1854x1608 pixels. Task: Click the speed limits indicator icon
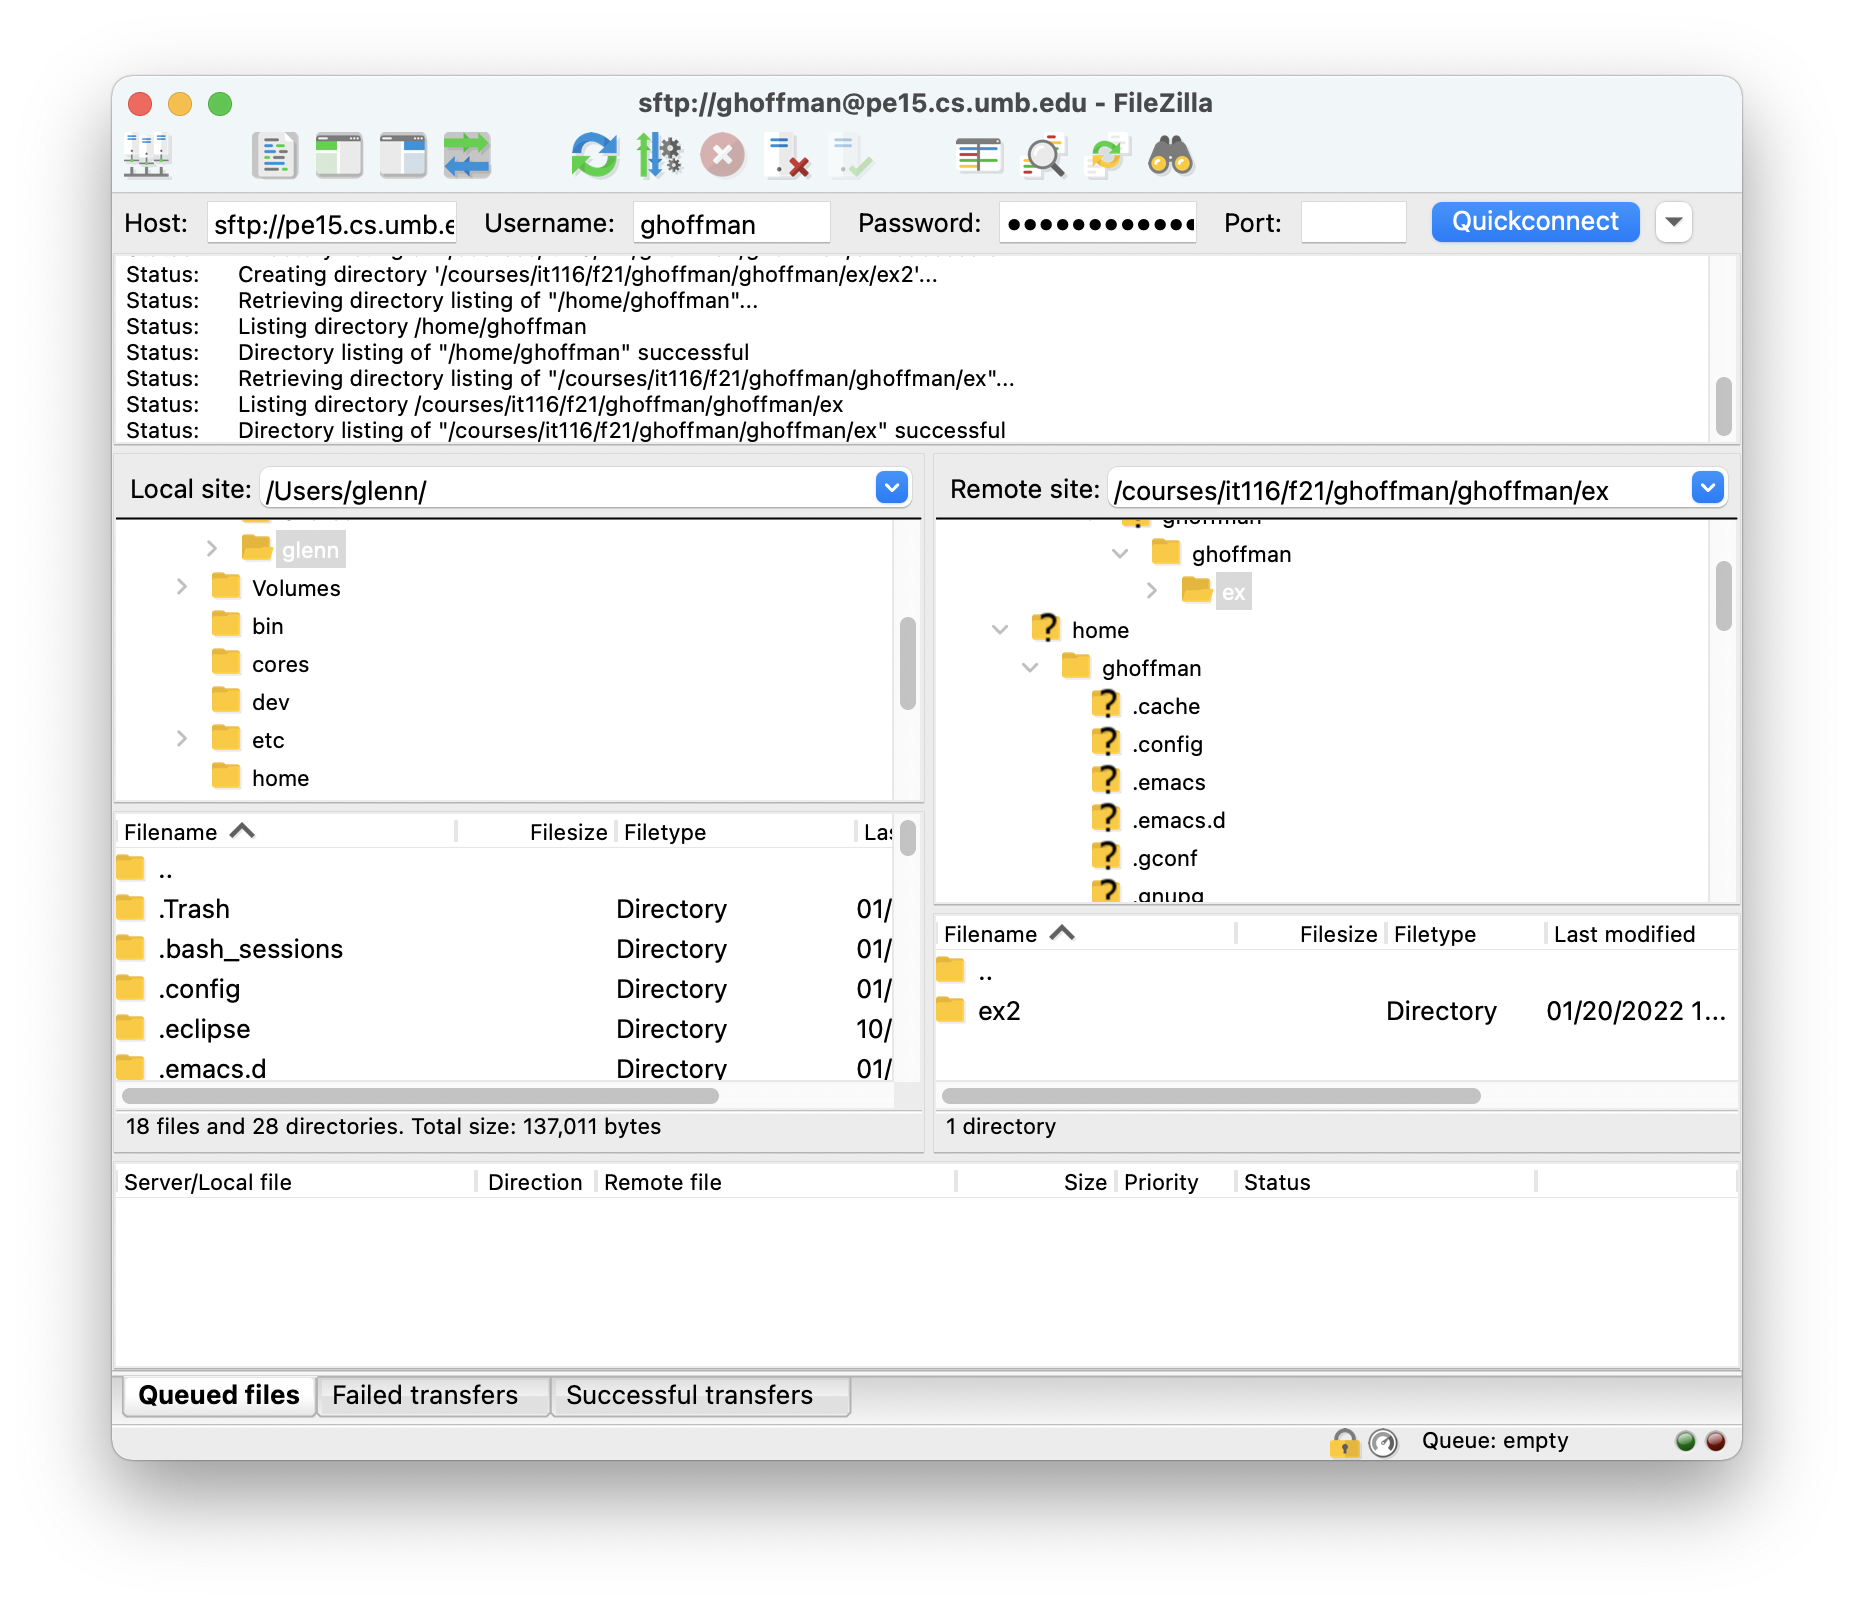[x=1383, y=1442]
